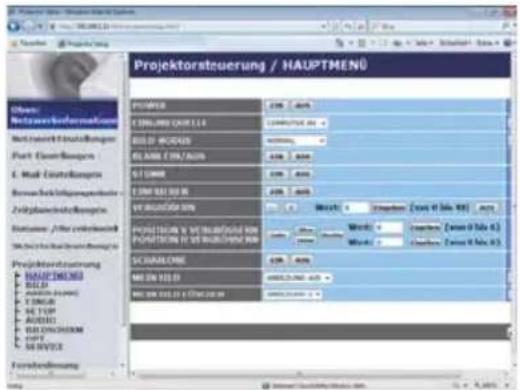
Task: Open the MEIN BILD LÖSCHEN dropdown
Action: pos(293,294)
